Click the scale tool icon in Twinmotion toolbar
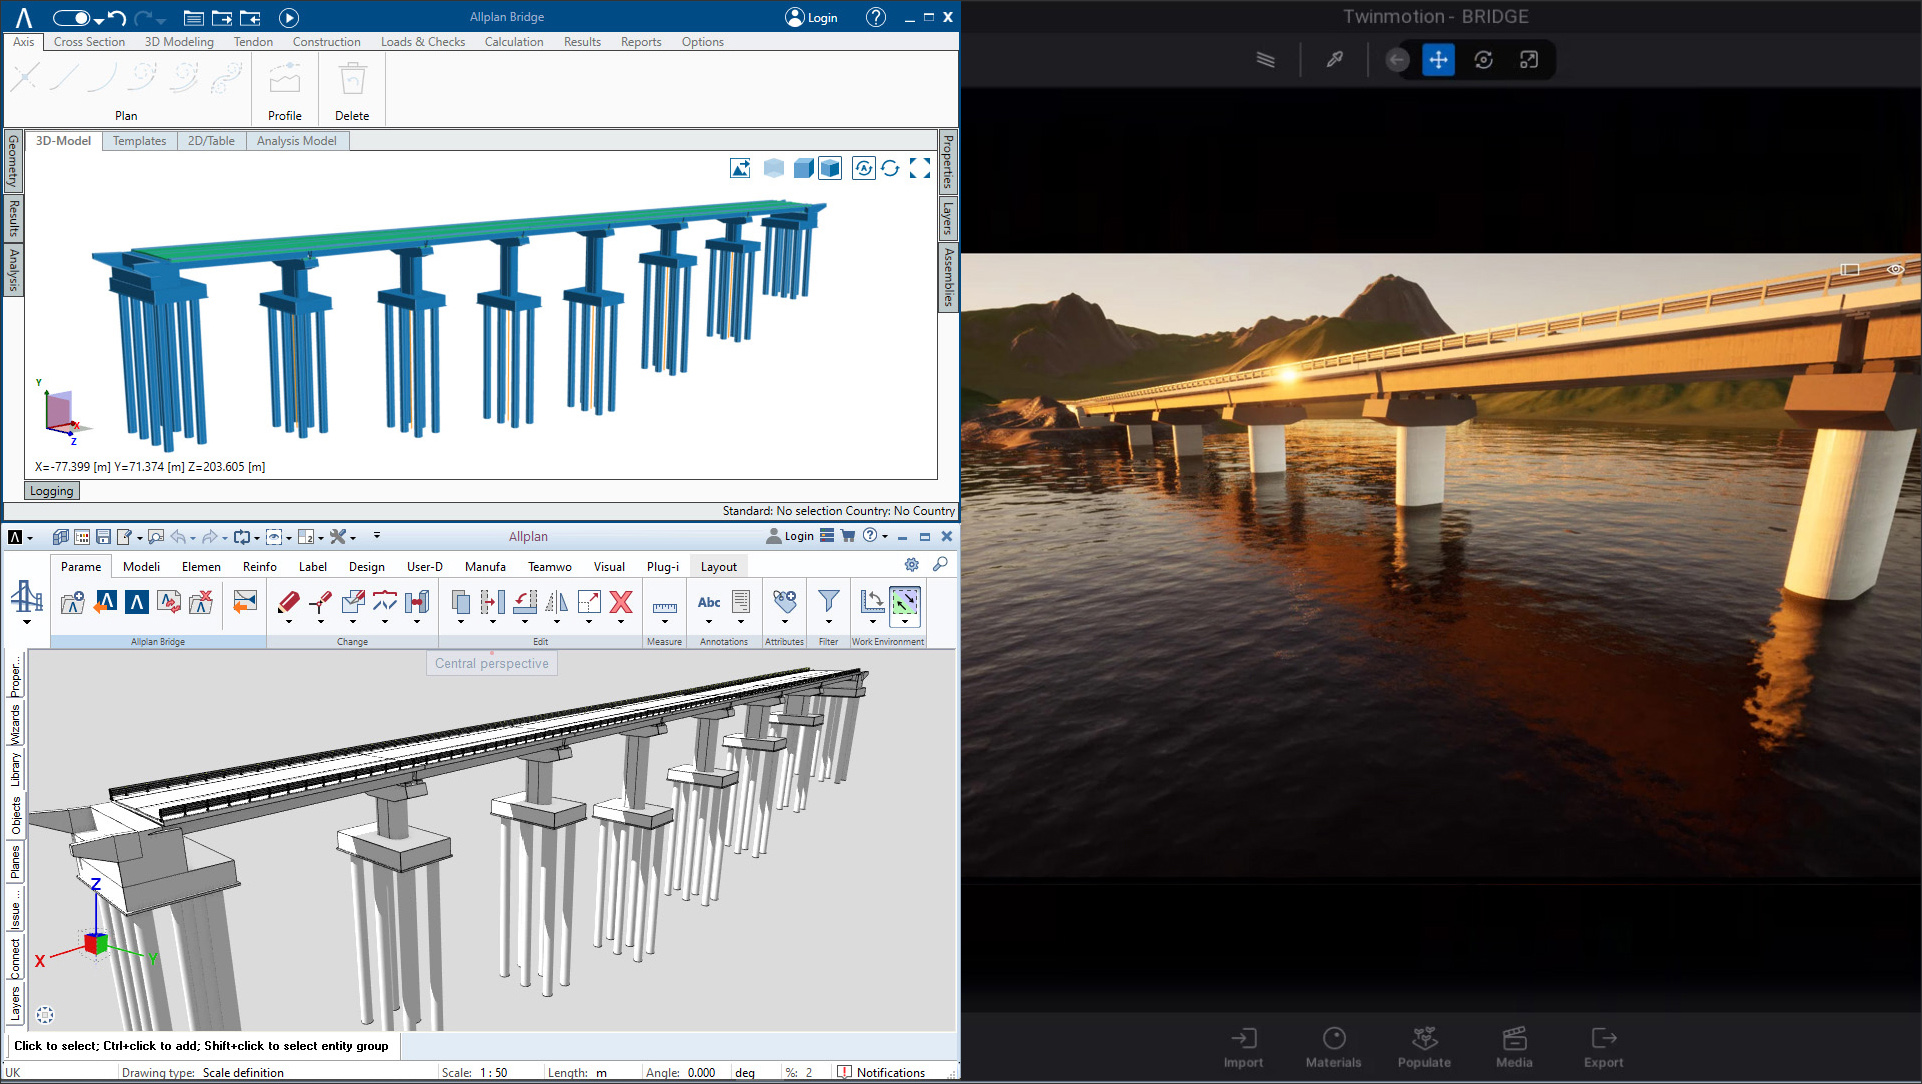Screen dimensions: 1922x1084 1528,60
